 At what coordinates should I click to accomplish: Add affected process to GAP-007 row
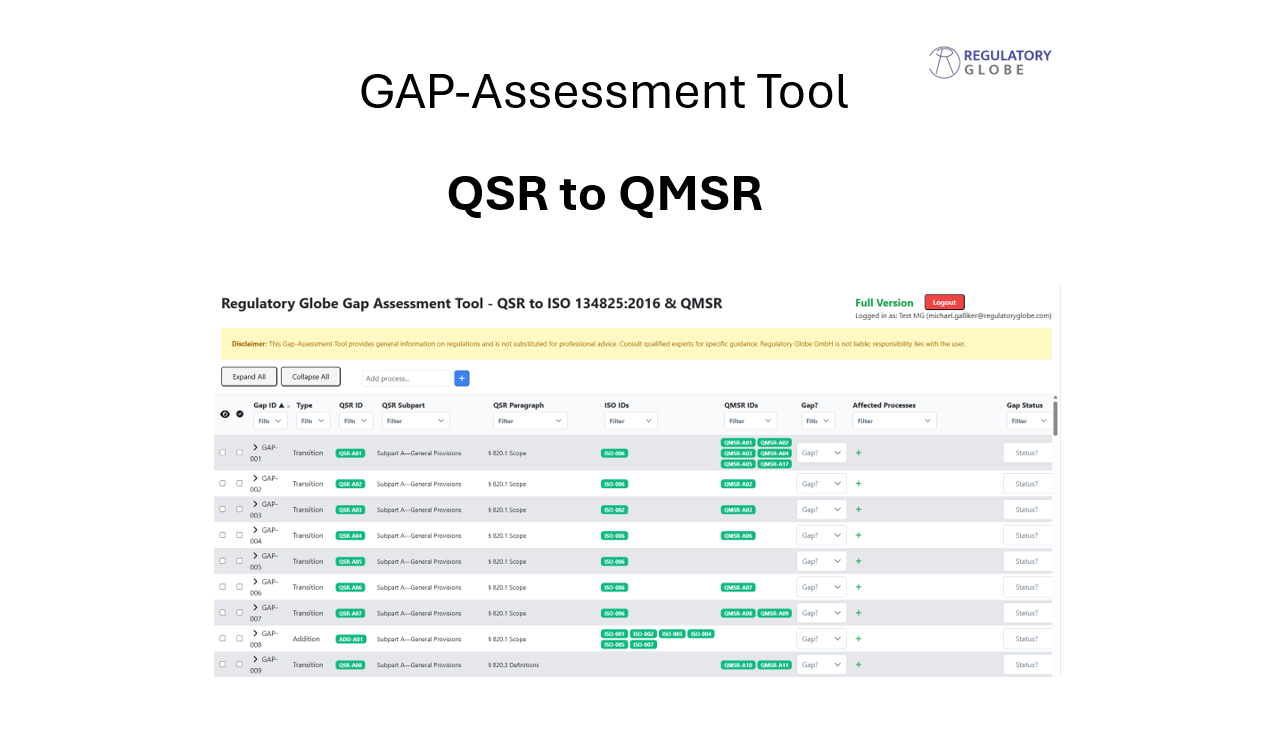click(858, 613)
